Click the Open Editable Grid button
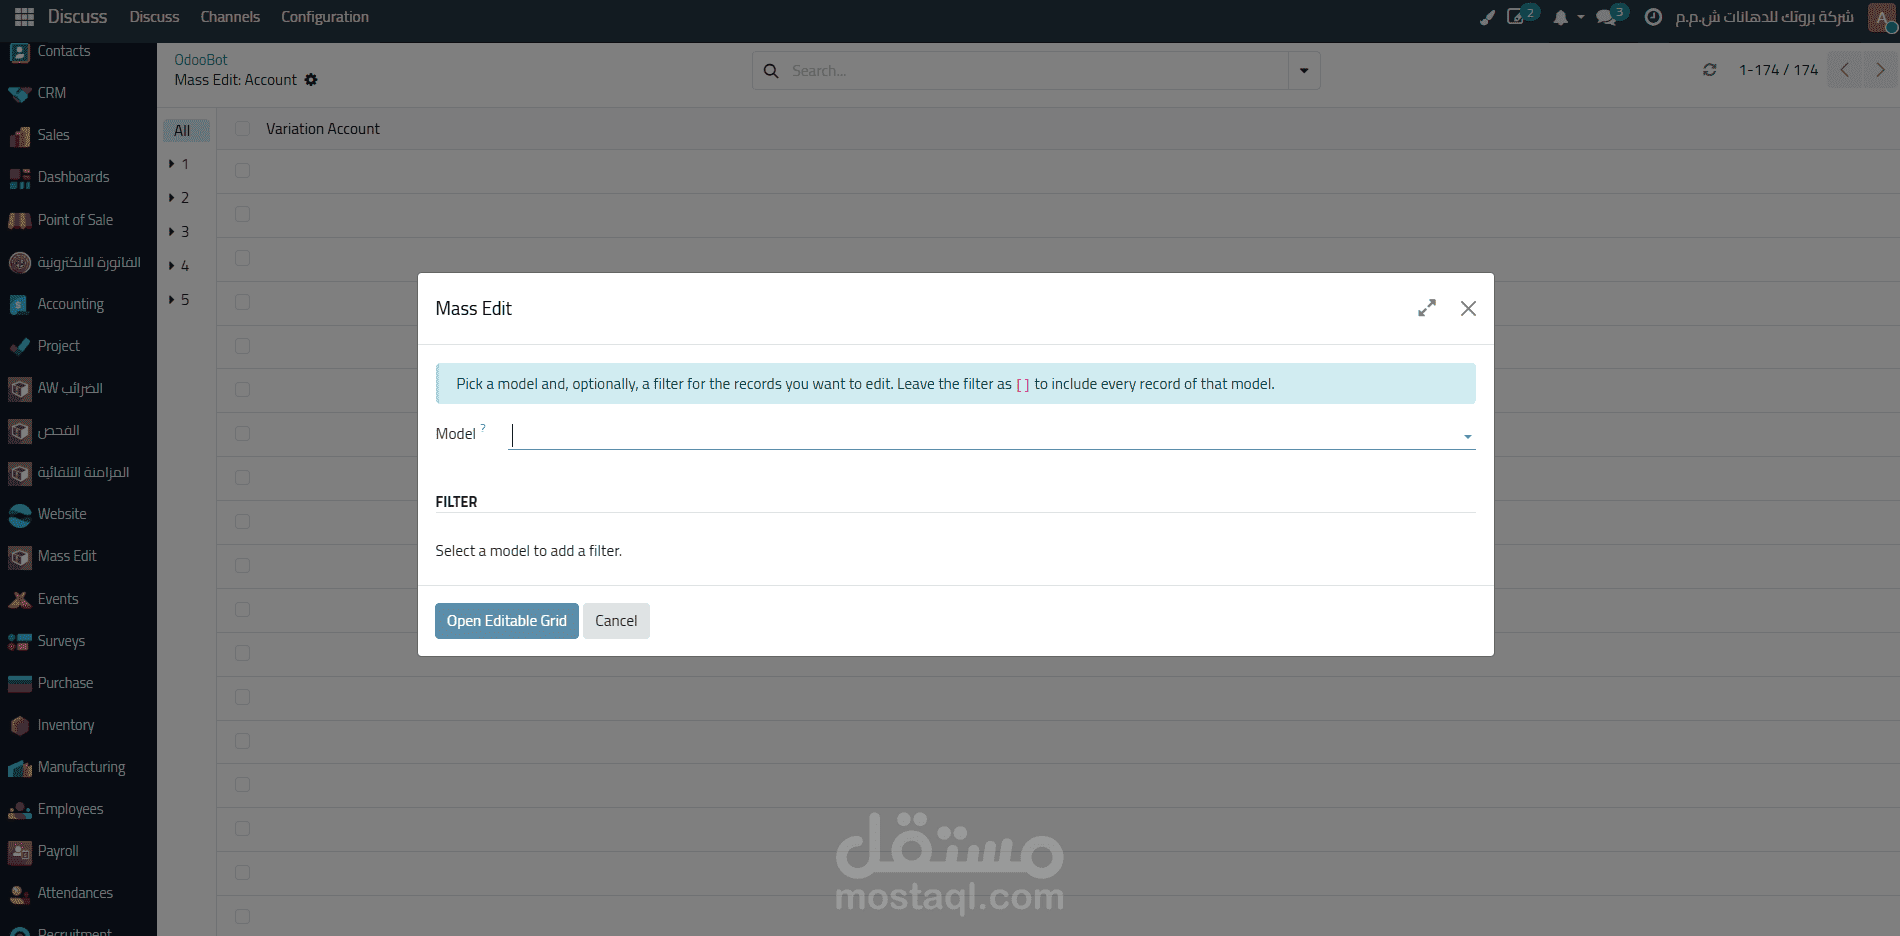 pos(507,621)
